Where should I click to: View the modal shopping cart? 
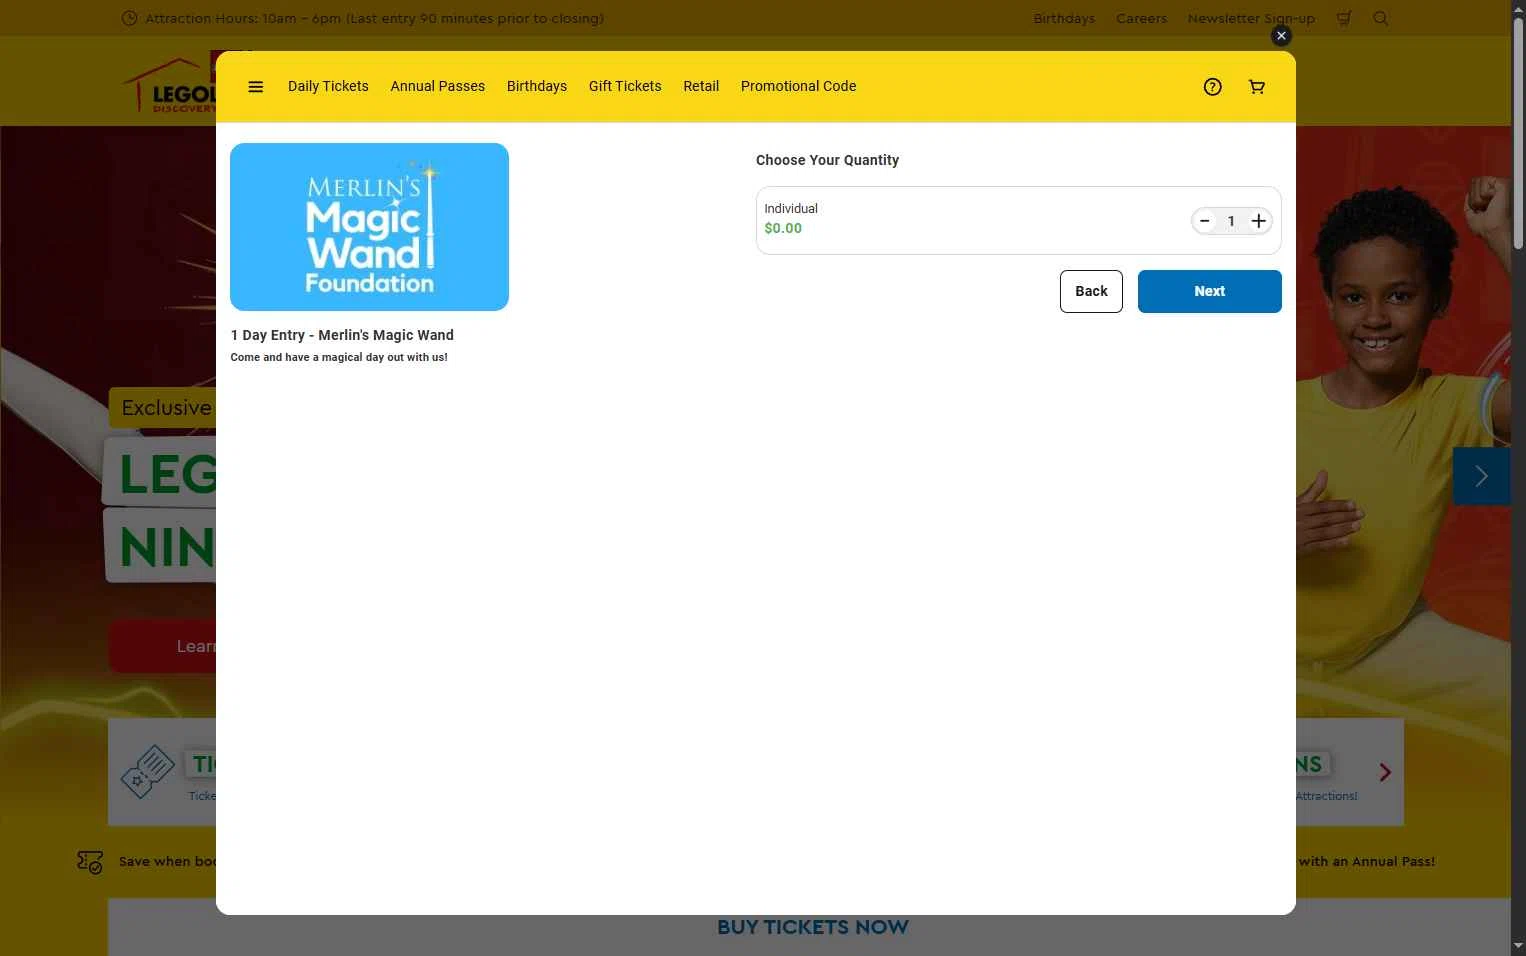pos(1257,87)
